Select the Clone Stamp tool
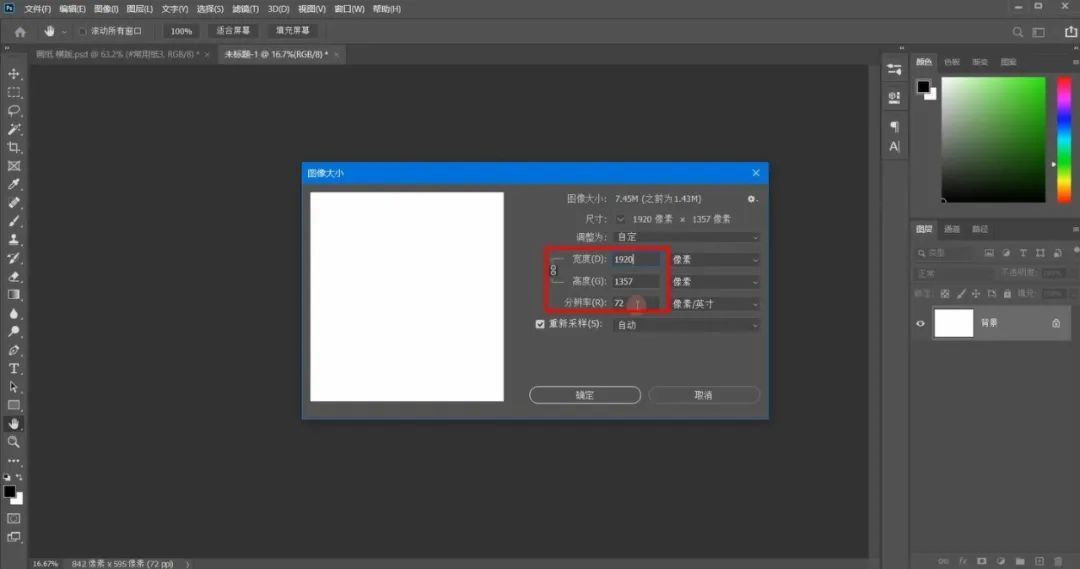Image resolution: width=1080 pixels, height=569 pixels. 14,240
